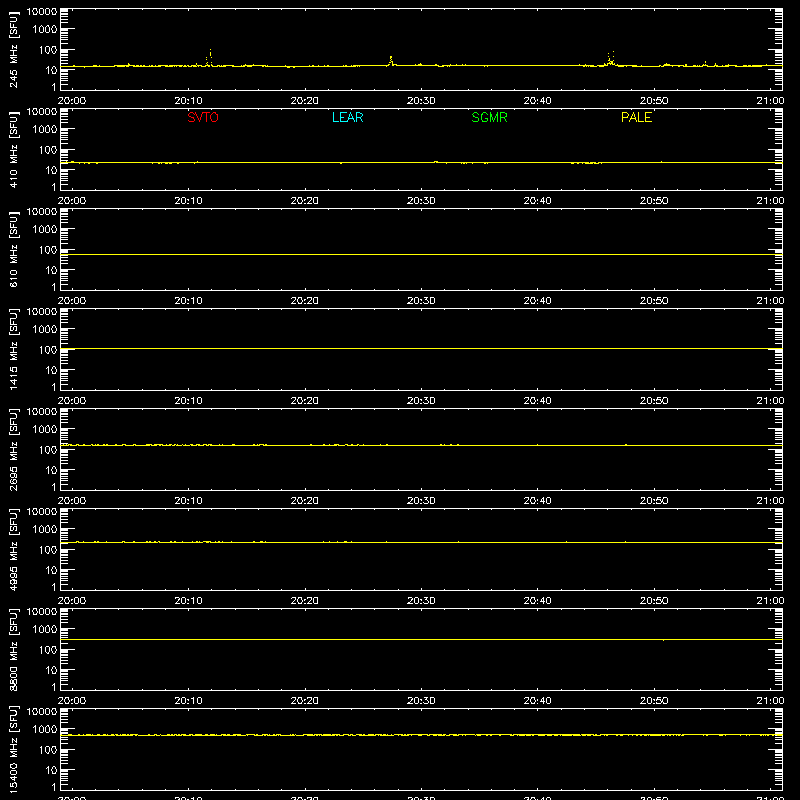This screenshot has width=800, height=800.
Task: Click the 10000 tick label on 245 MHz plot
Action: point(42,12)
